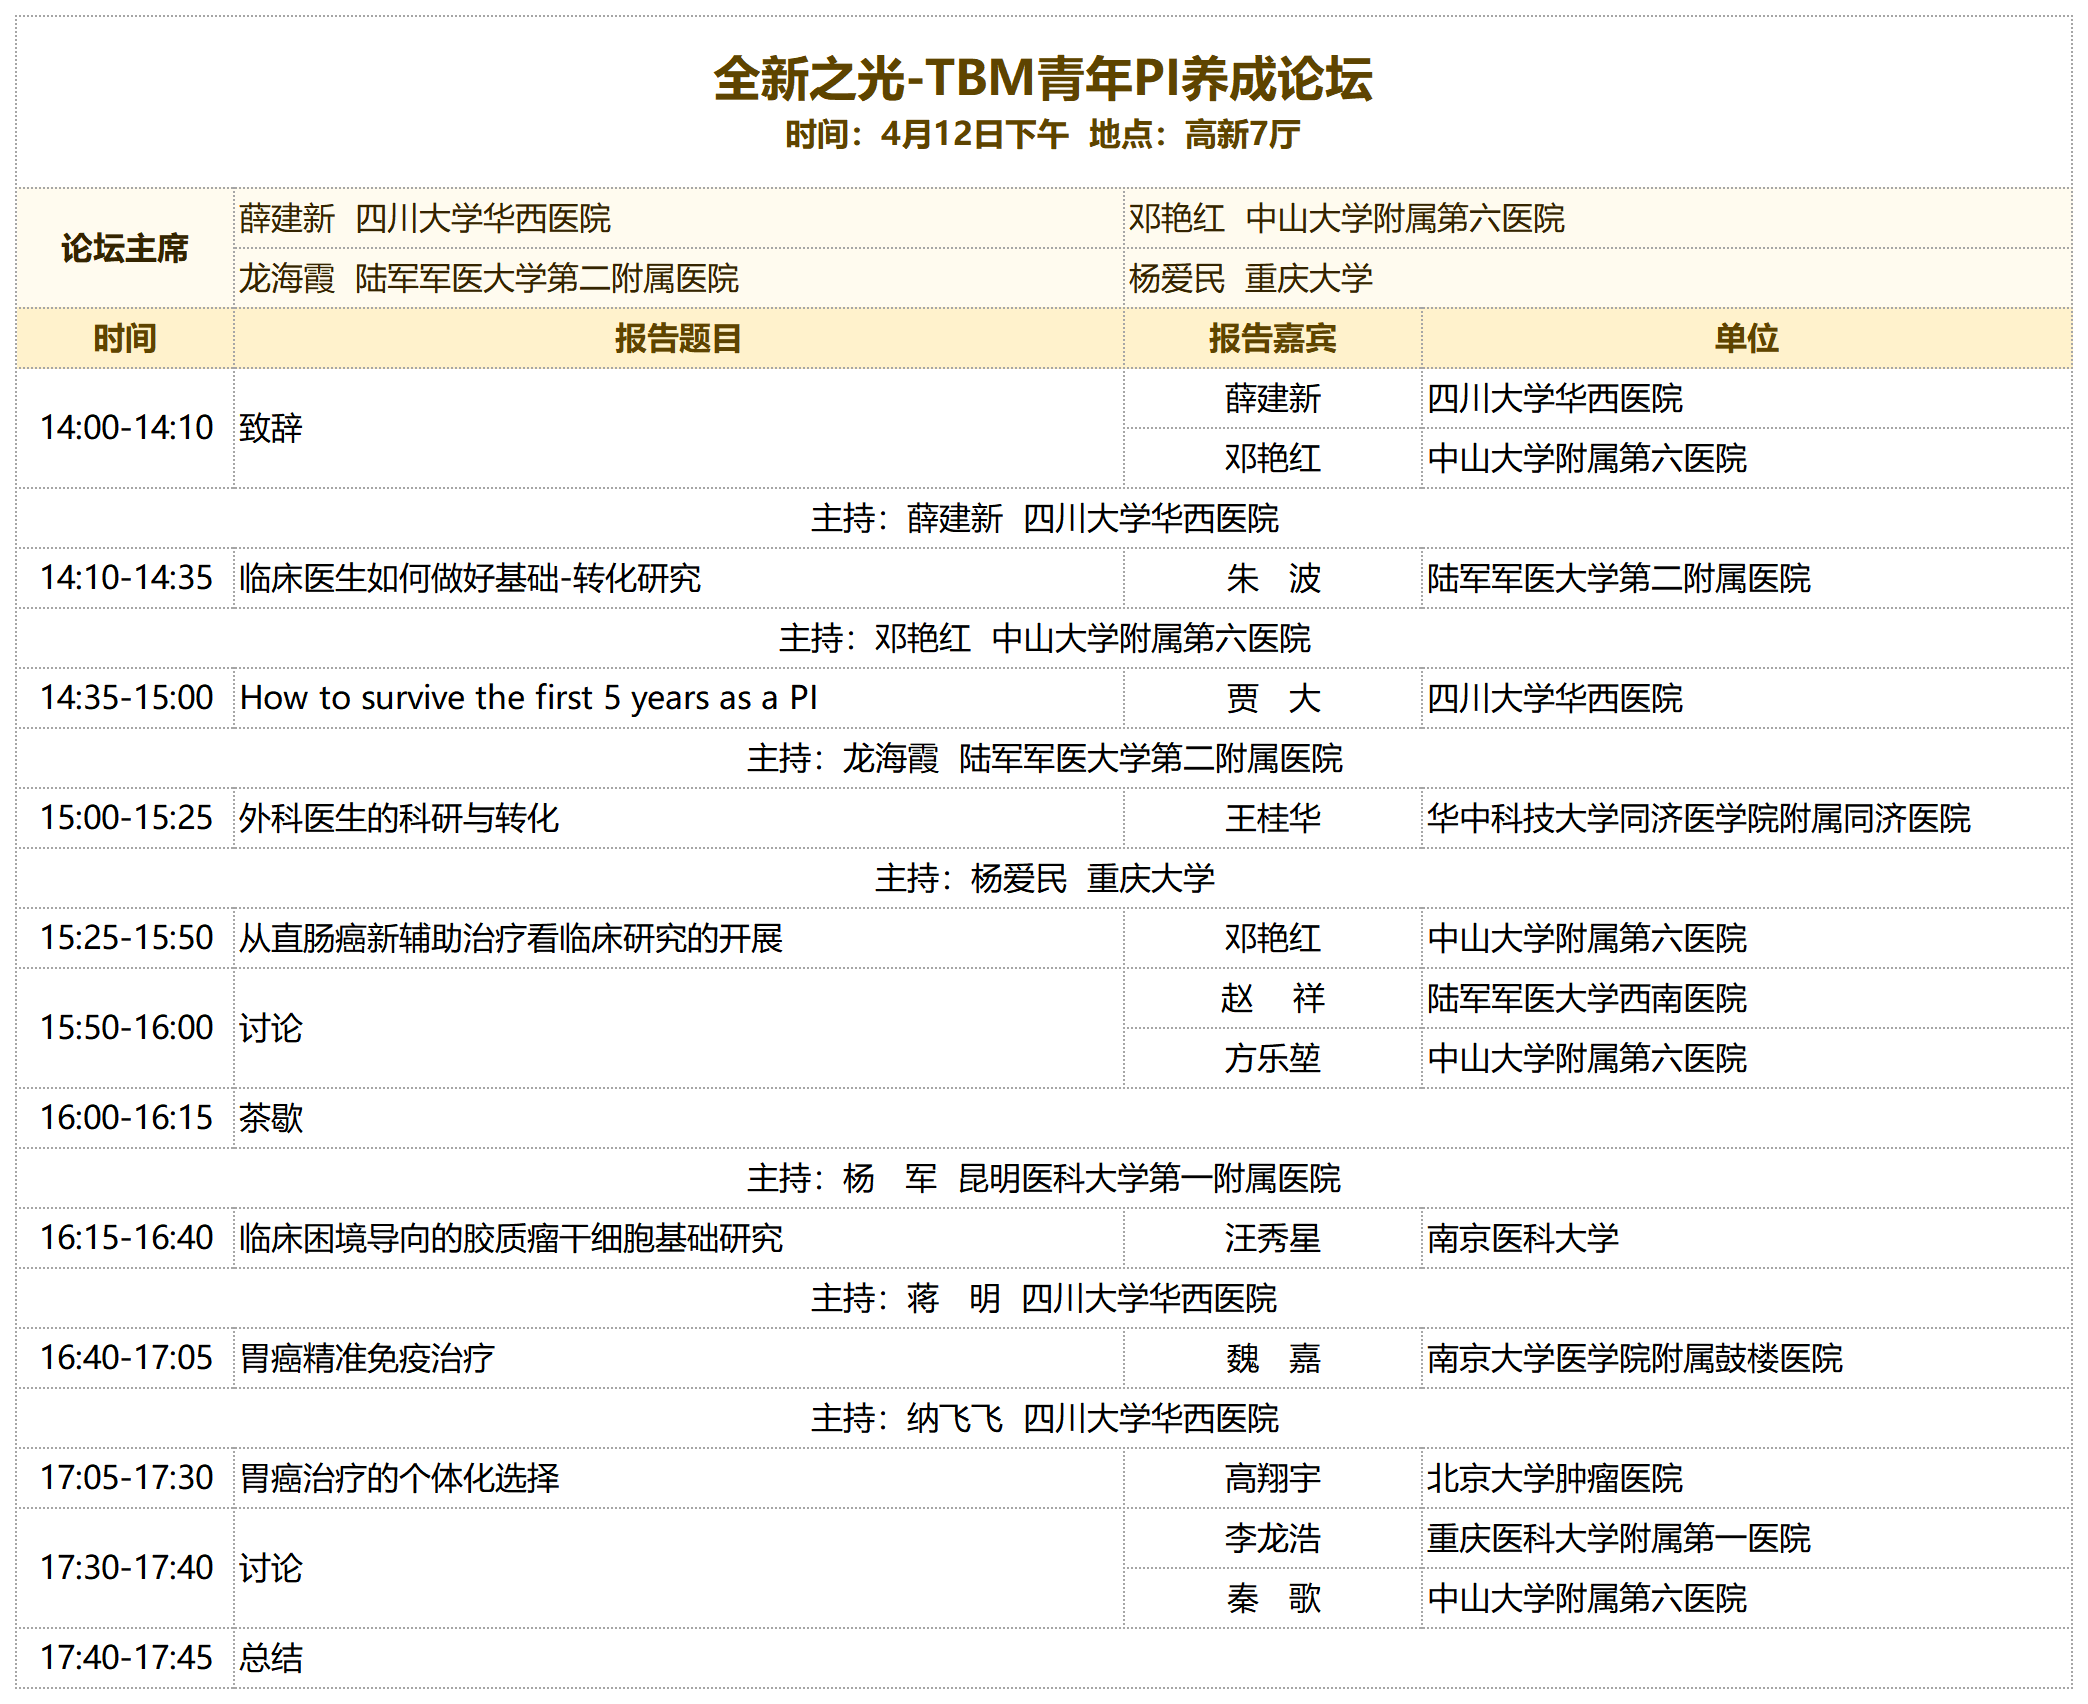Click speaker 邓艳红 in the 致辞 row

click(x=1273, y=458)
